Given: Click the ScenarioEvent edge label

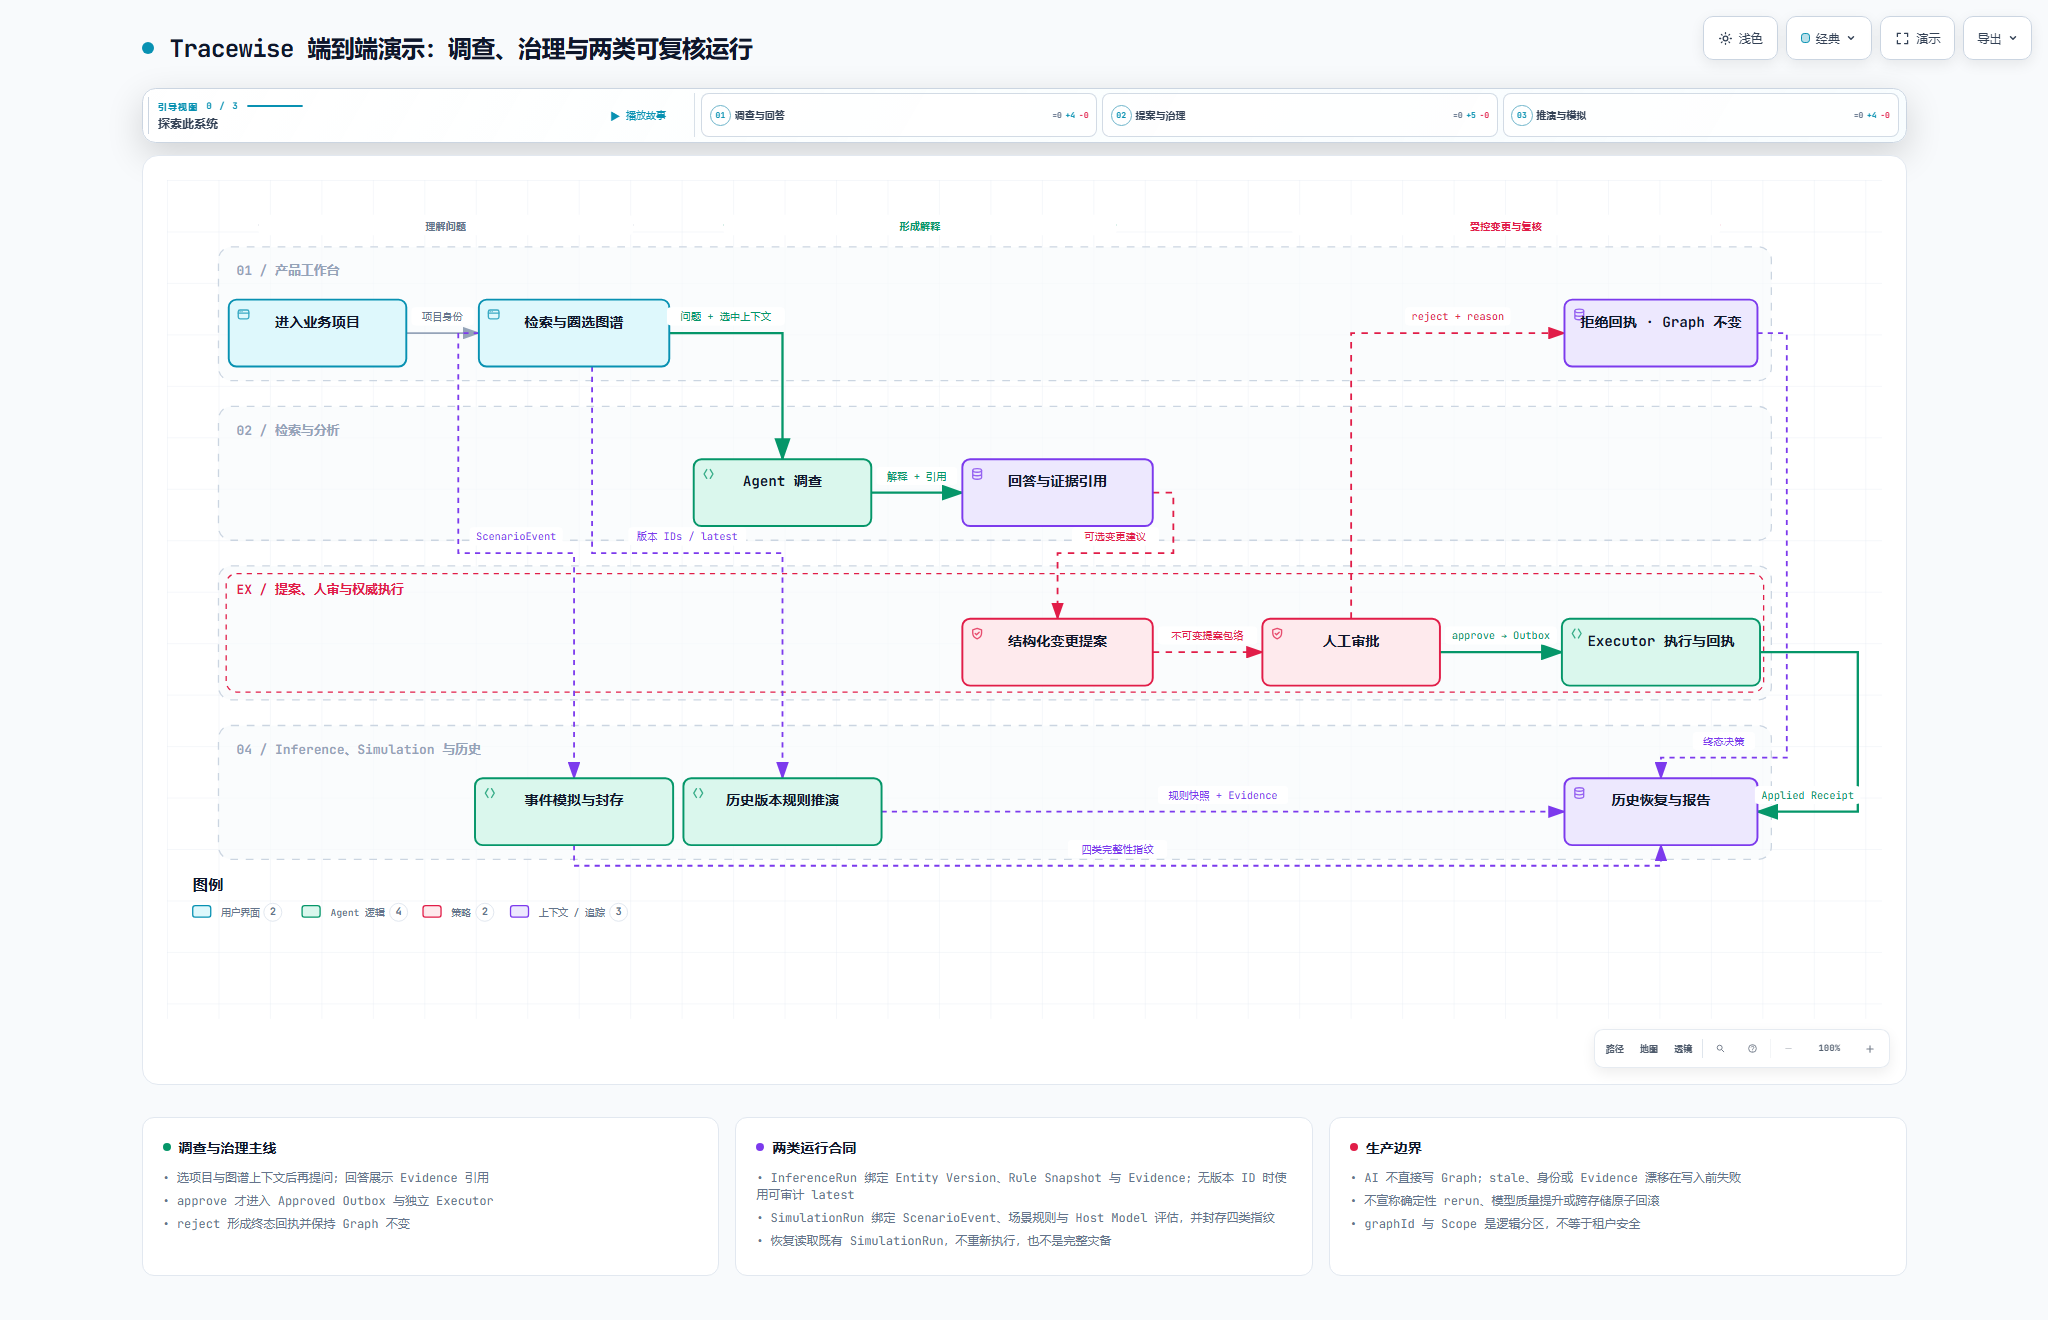Looking at the screenshot, I should (x=515, y=537).
